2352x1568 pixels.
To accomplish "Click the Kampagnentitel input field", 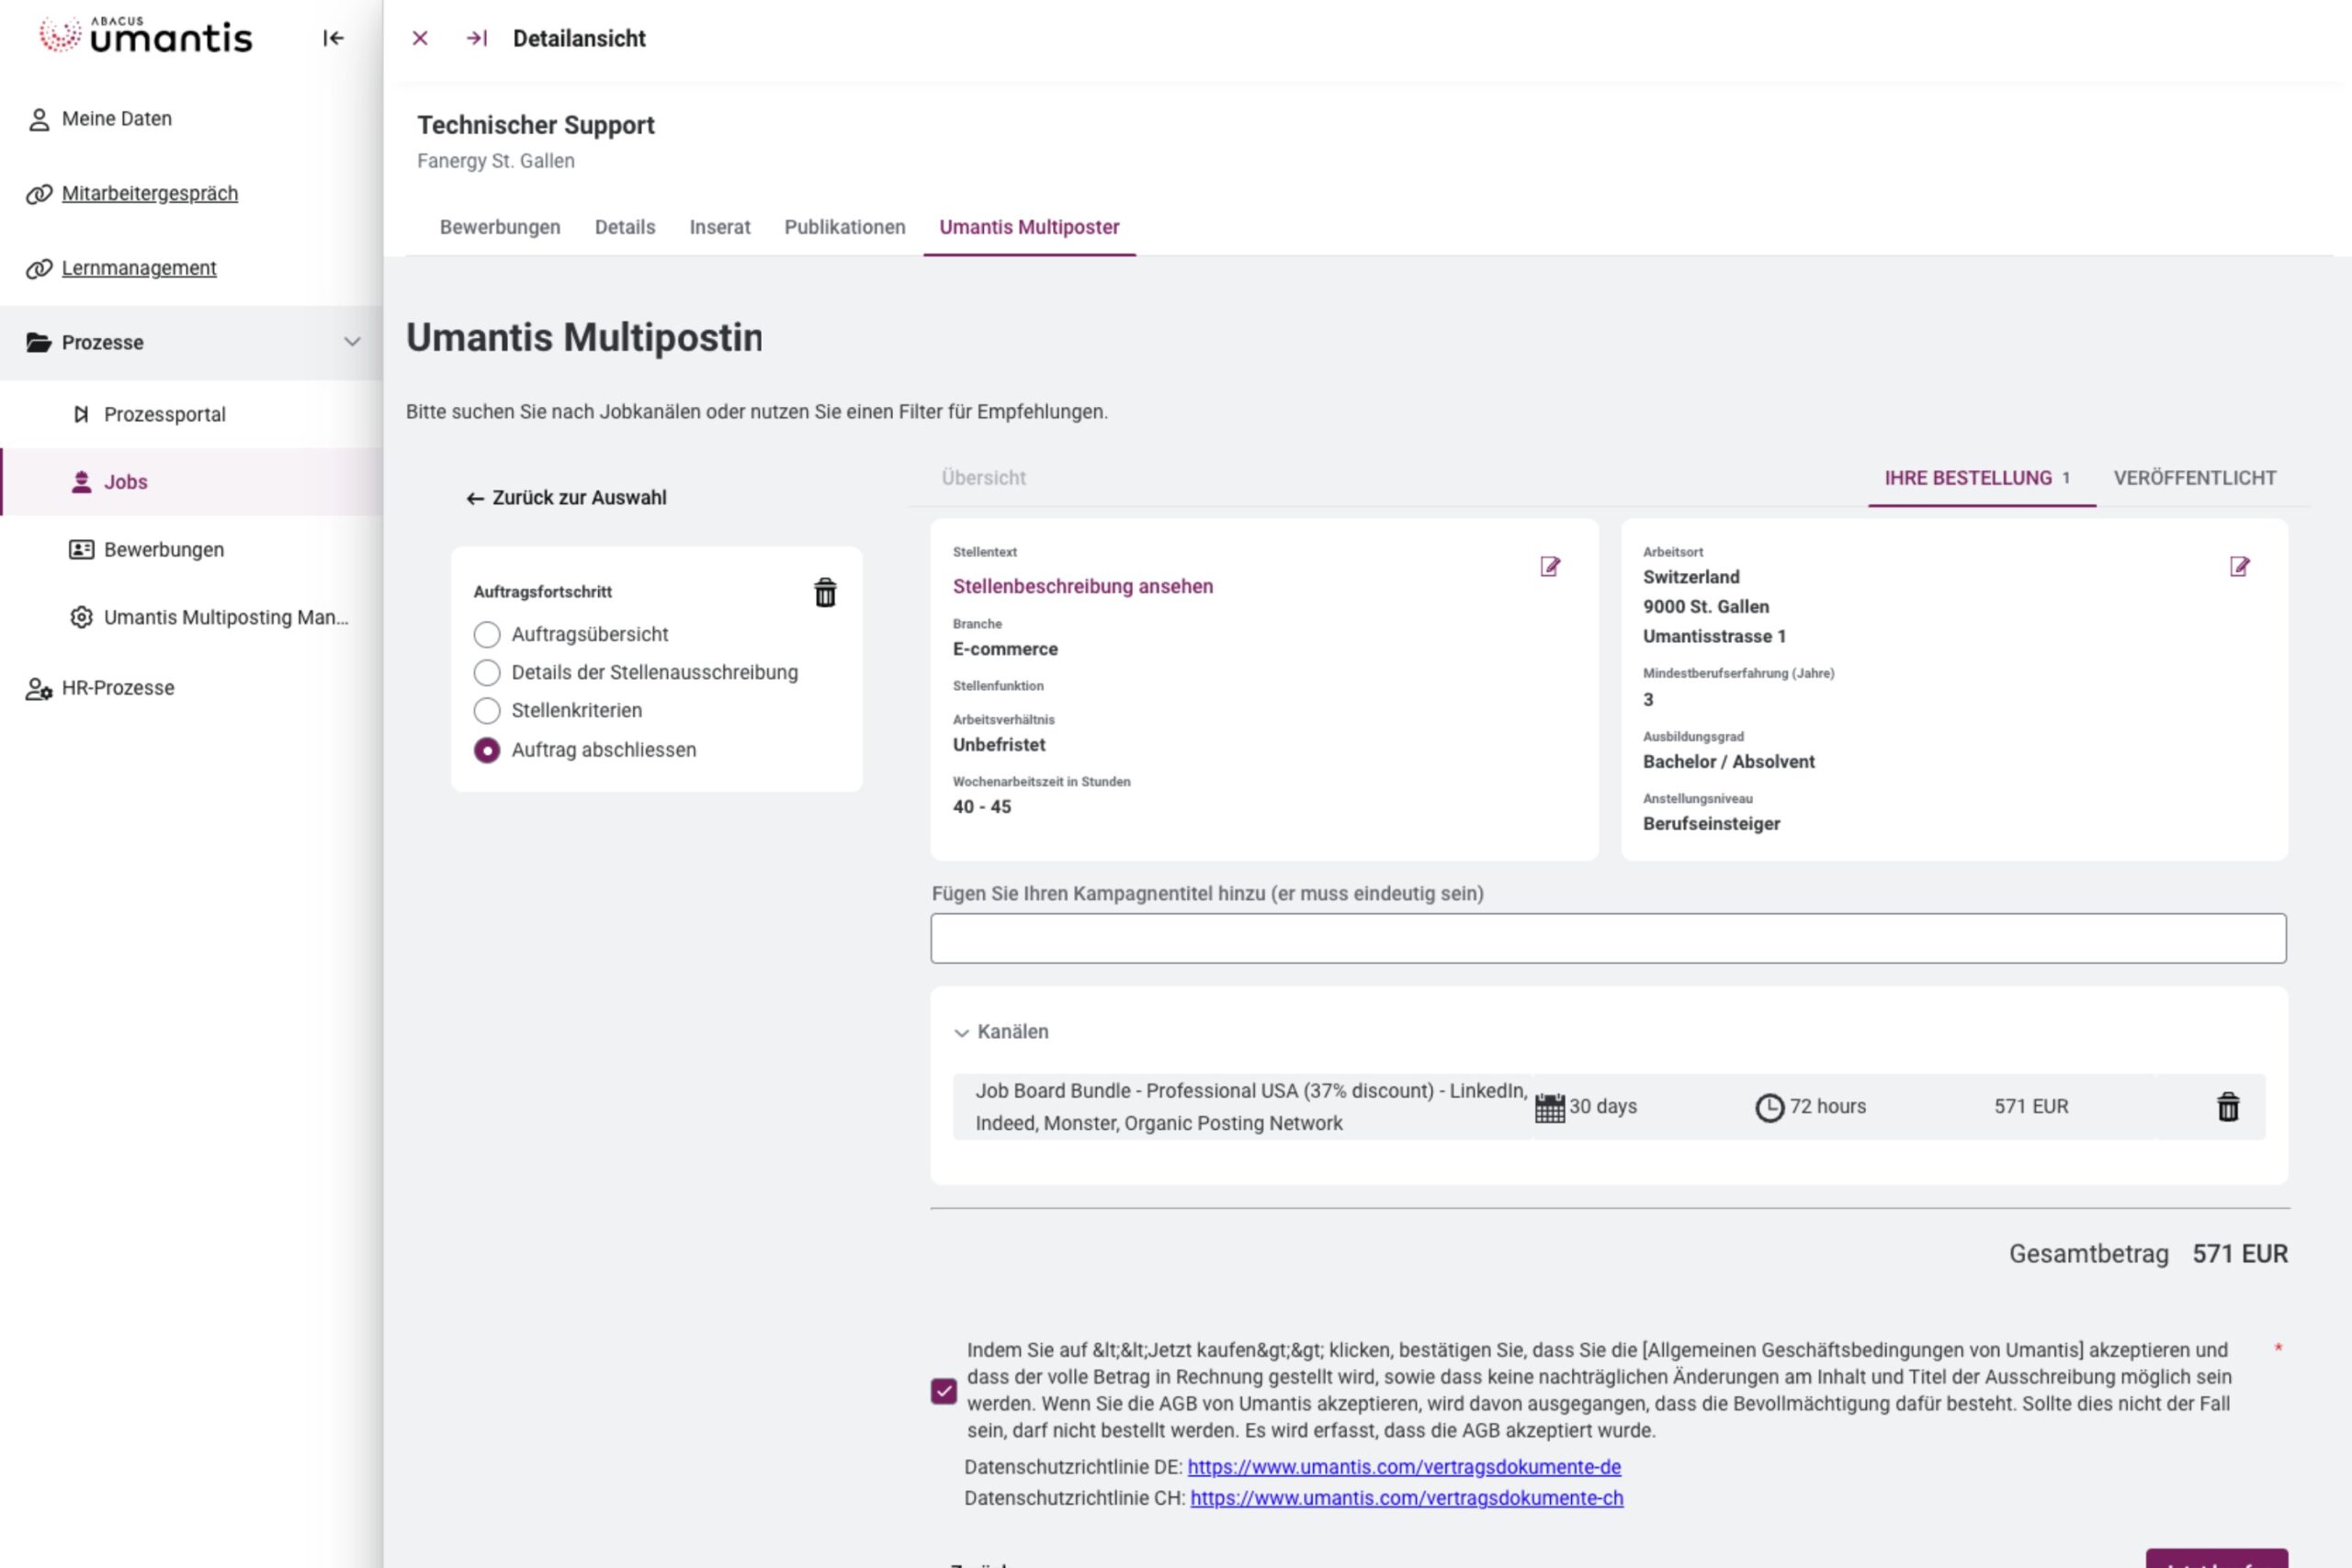I will (1607, 938).
